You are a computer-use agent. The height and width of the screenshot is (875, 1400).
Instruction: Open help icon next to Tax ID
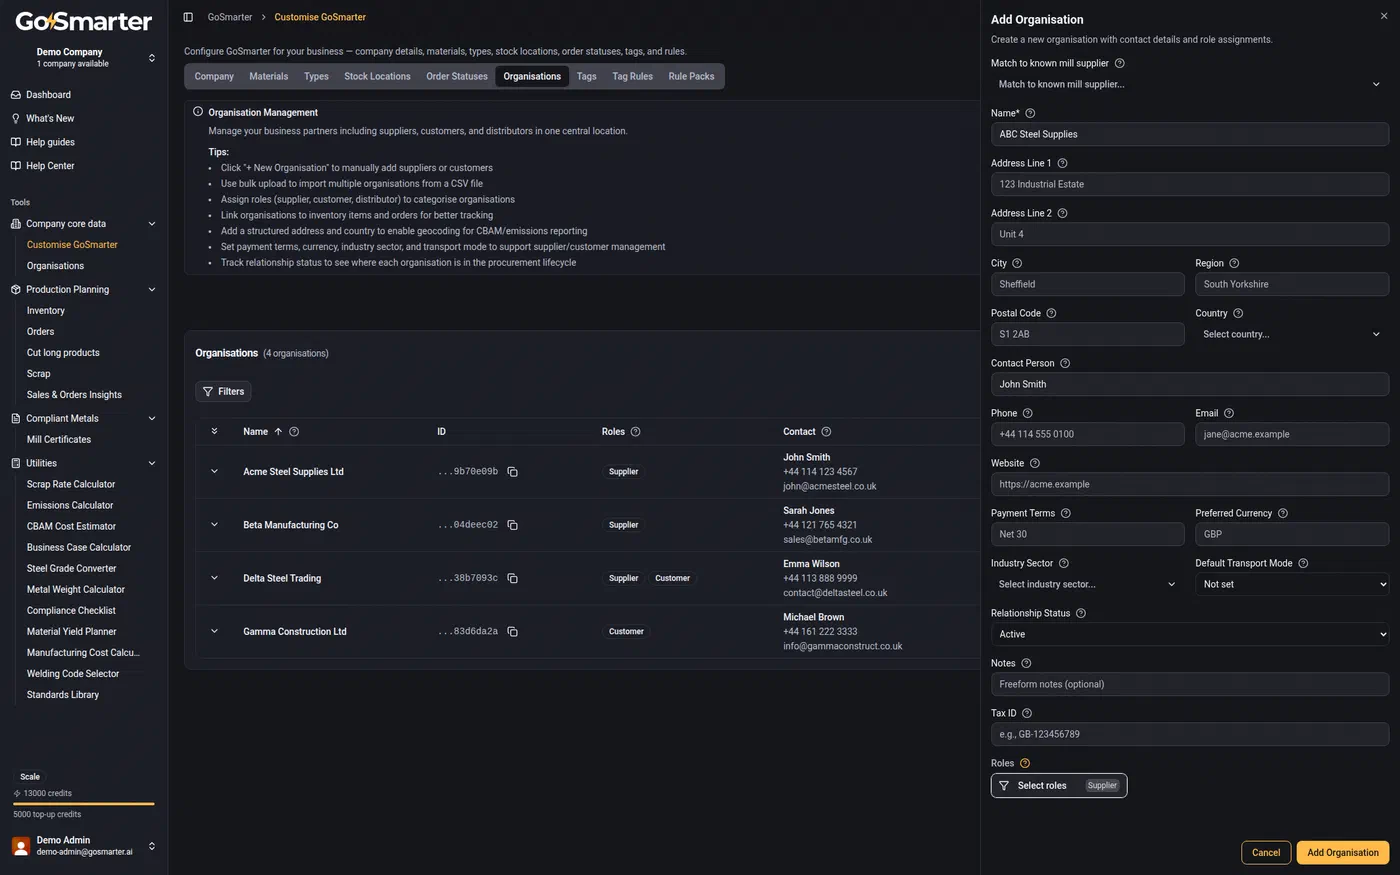click(1027, 713)
